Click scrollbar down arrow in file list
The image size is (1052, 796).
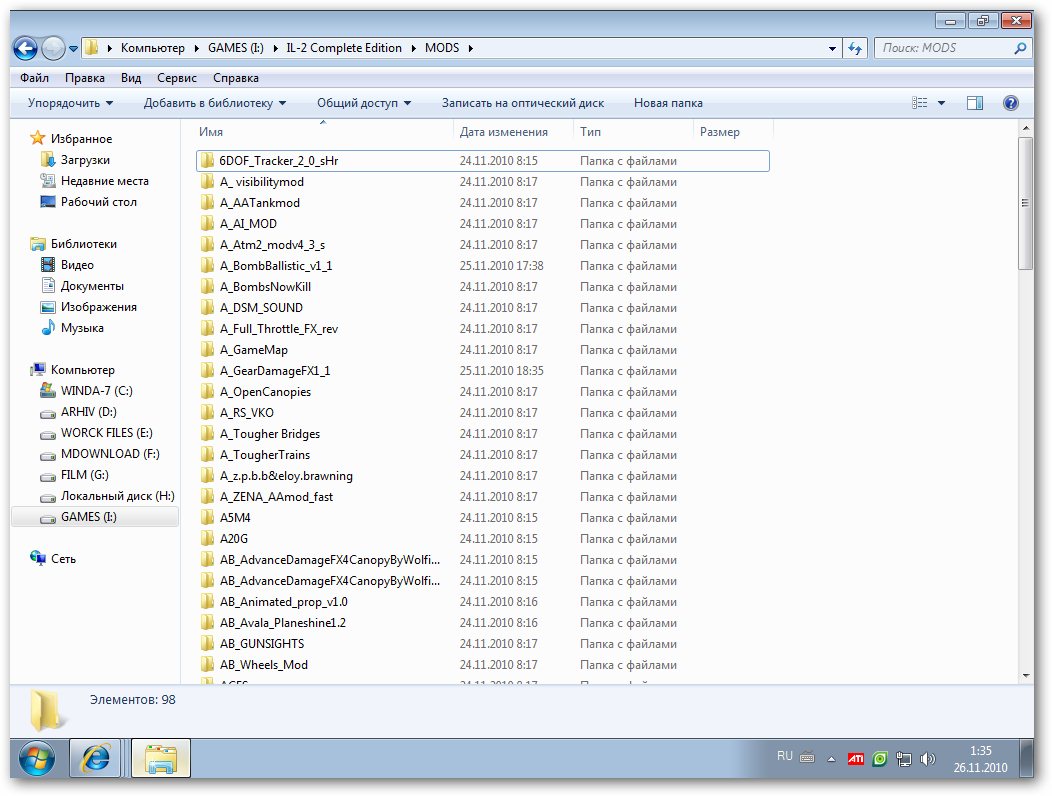(1025, 676)
